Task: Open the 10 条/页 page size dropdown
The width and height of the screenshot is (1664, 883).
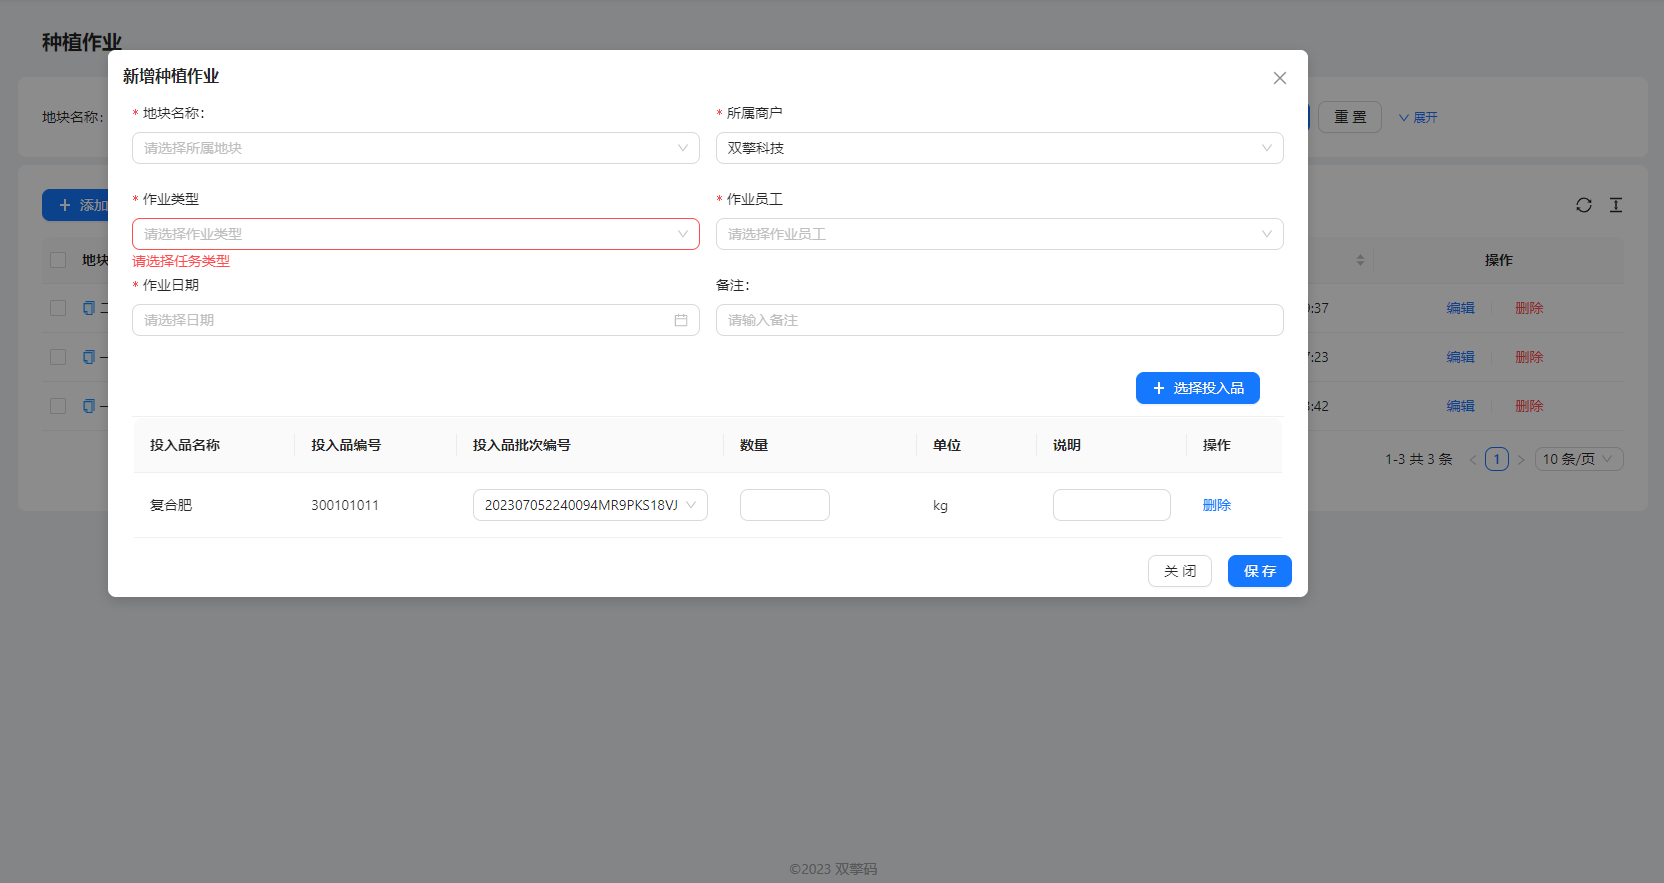Action: [x=1578, y=459]
